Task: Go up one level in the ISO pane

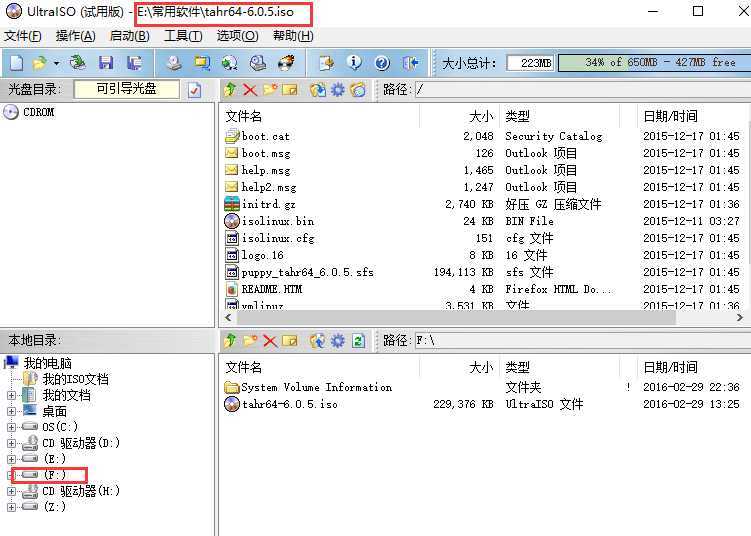Action: click(x=230, y=89)
